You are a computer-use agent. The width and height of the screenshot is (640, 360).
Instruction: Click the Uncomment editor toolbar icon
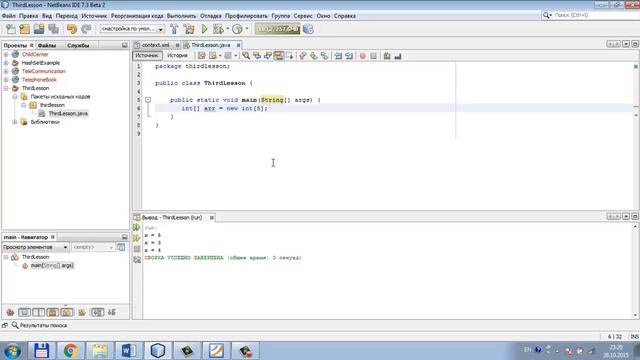click(398, 56)
